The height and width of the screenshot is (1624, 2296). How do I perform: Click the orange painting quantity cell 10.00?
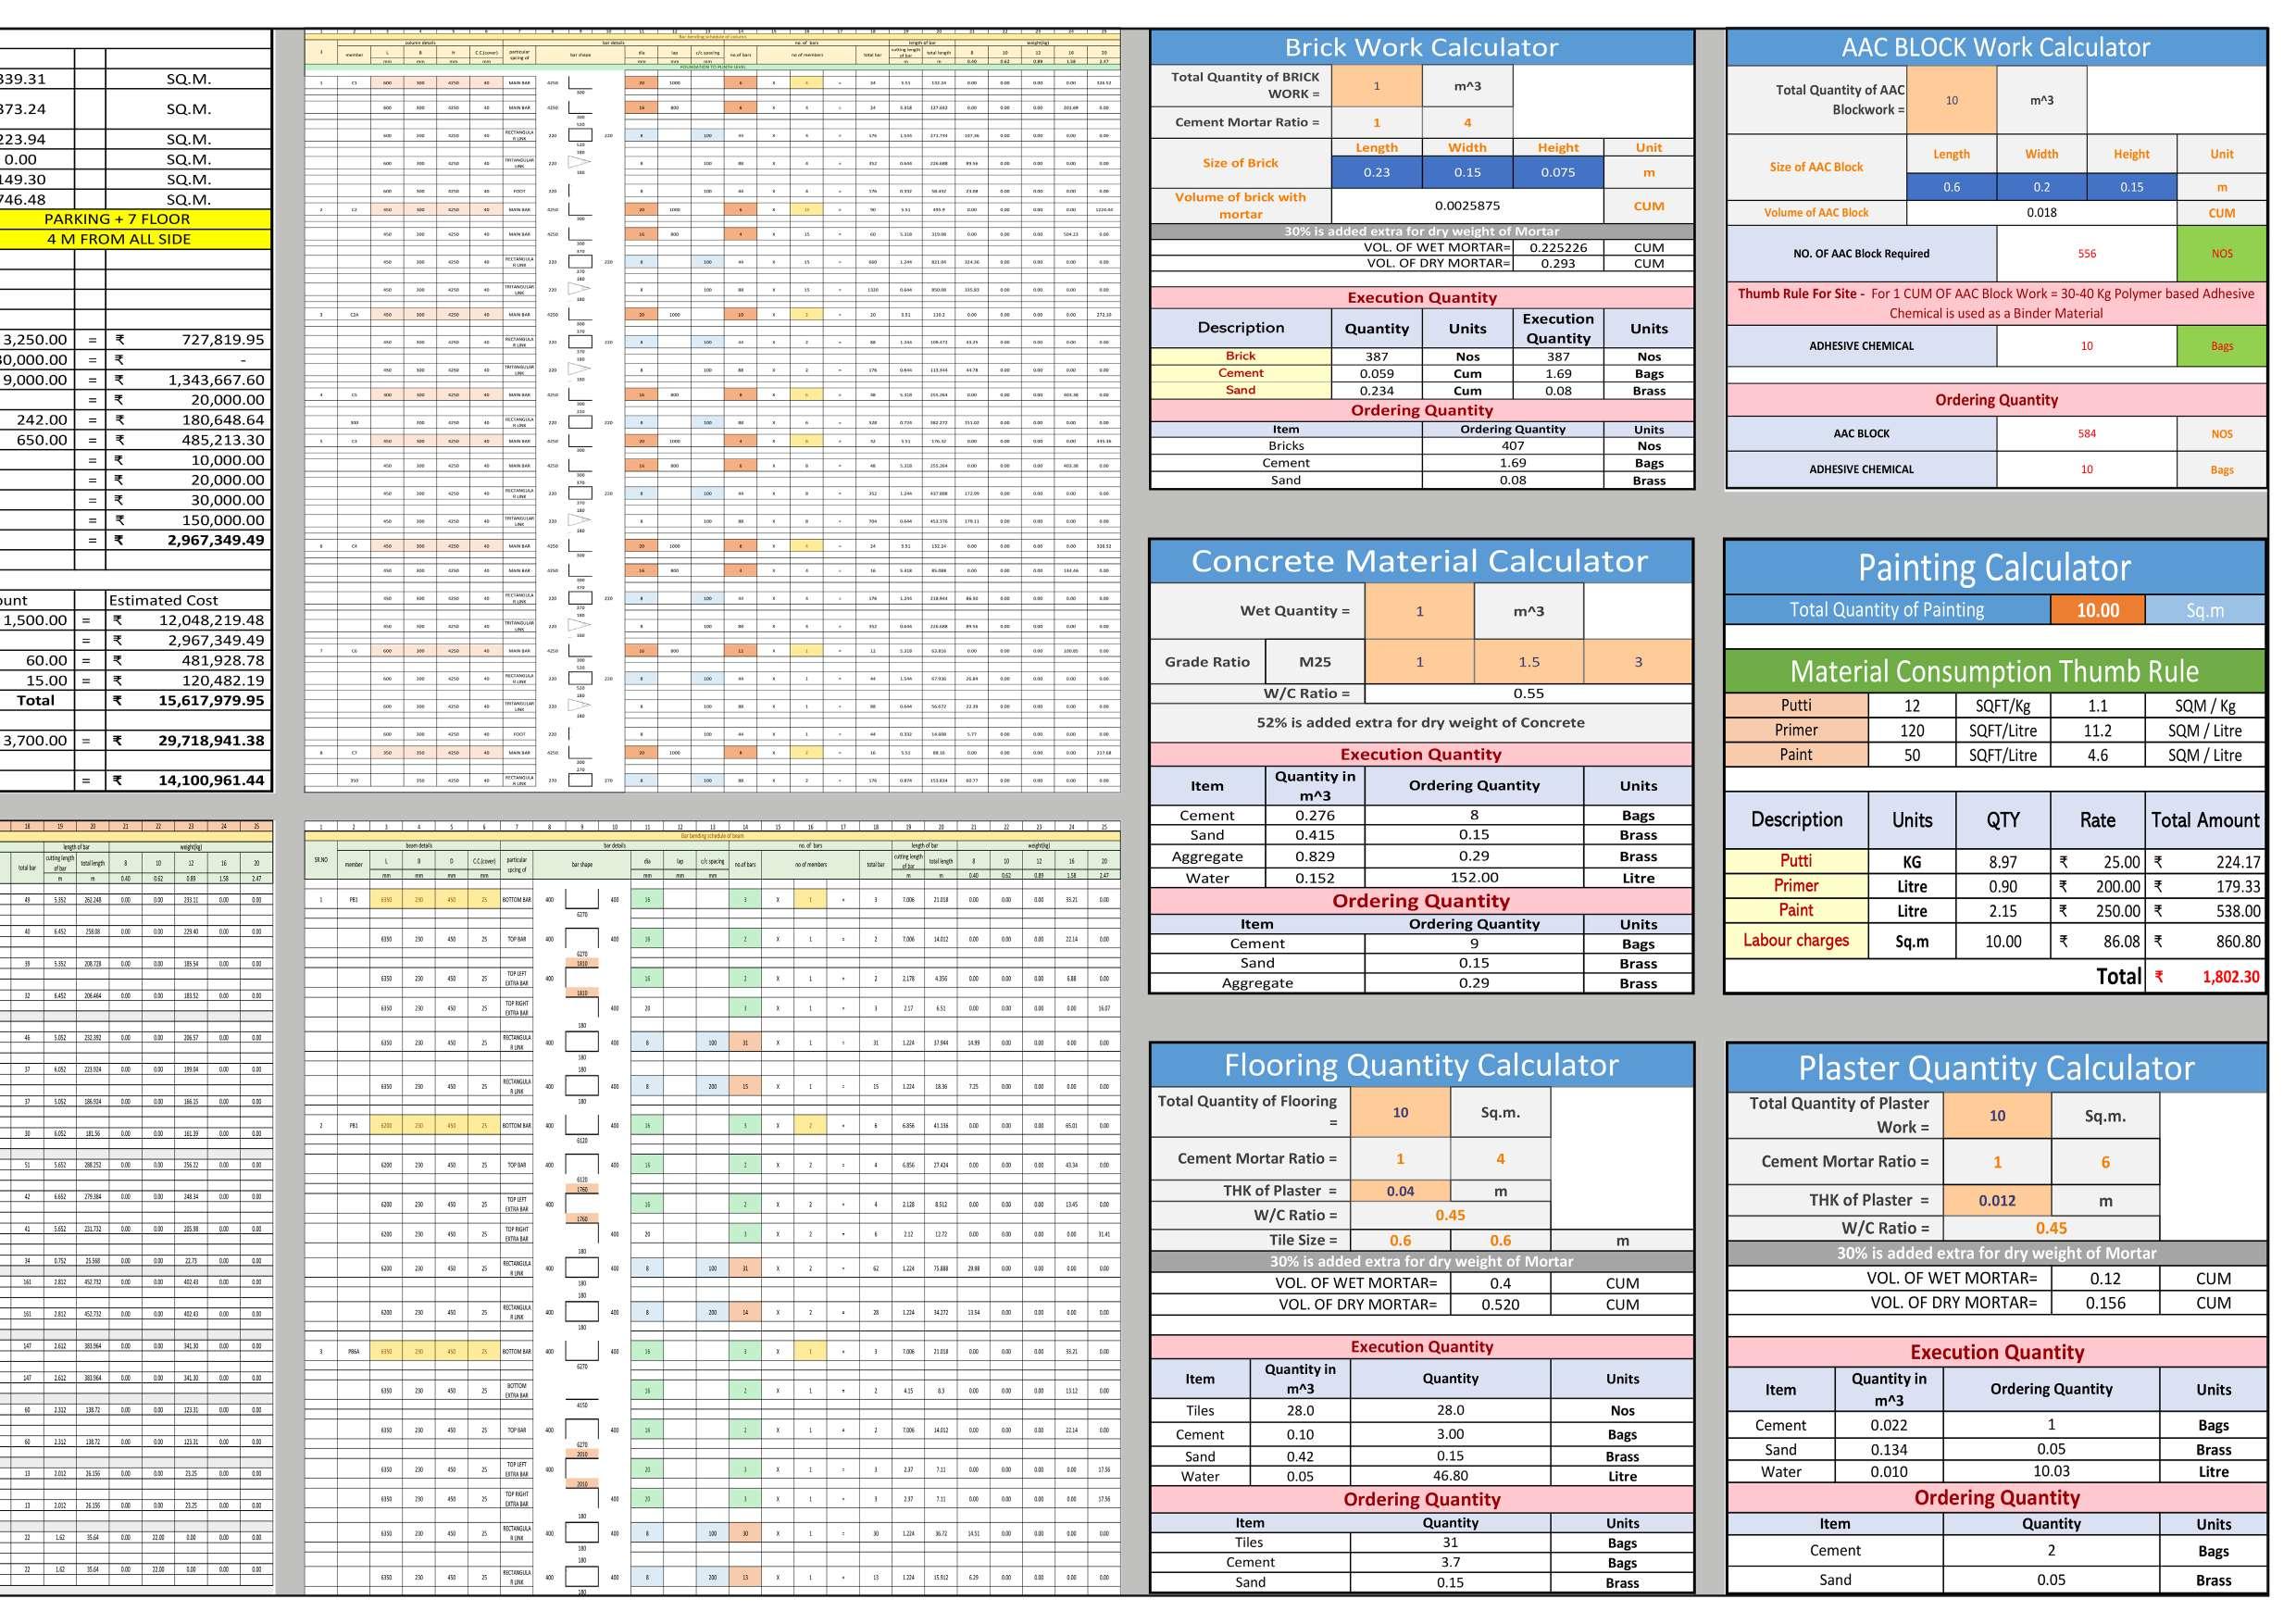click(x=2097, y=610)
